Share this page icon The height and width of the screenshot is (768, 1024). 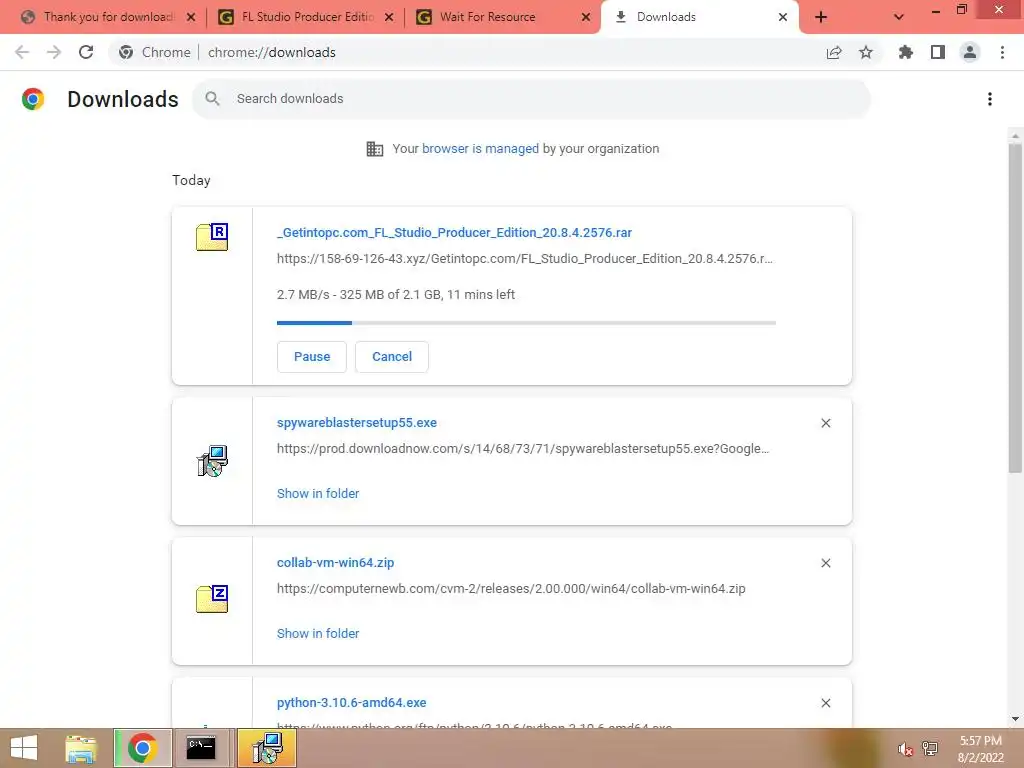(834, 52)
